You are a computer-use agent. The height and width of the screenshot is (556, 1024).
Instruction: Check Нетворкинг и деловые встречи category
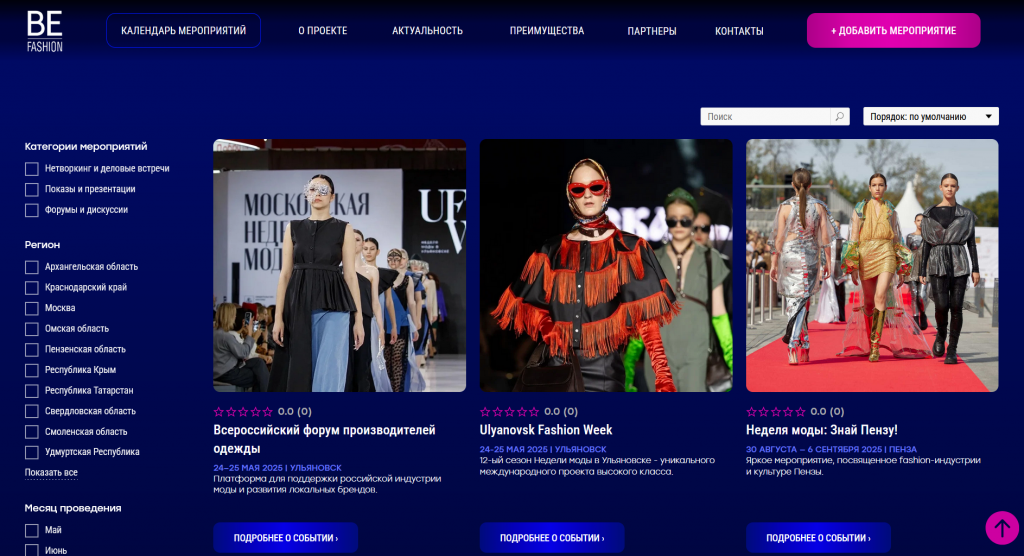click(31, 169)
